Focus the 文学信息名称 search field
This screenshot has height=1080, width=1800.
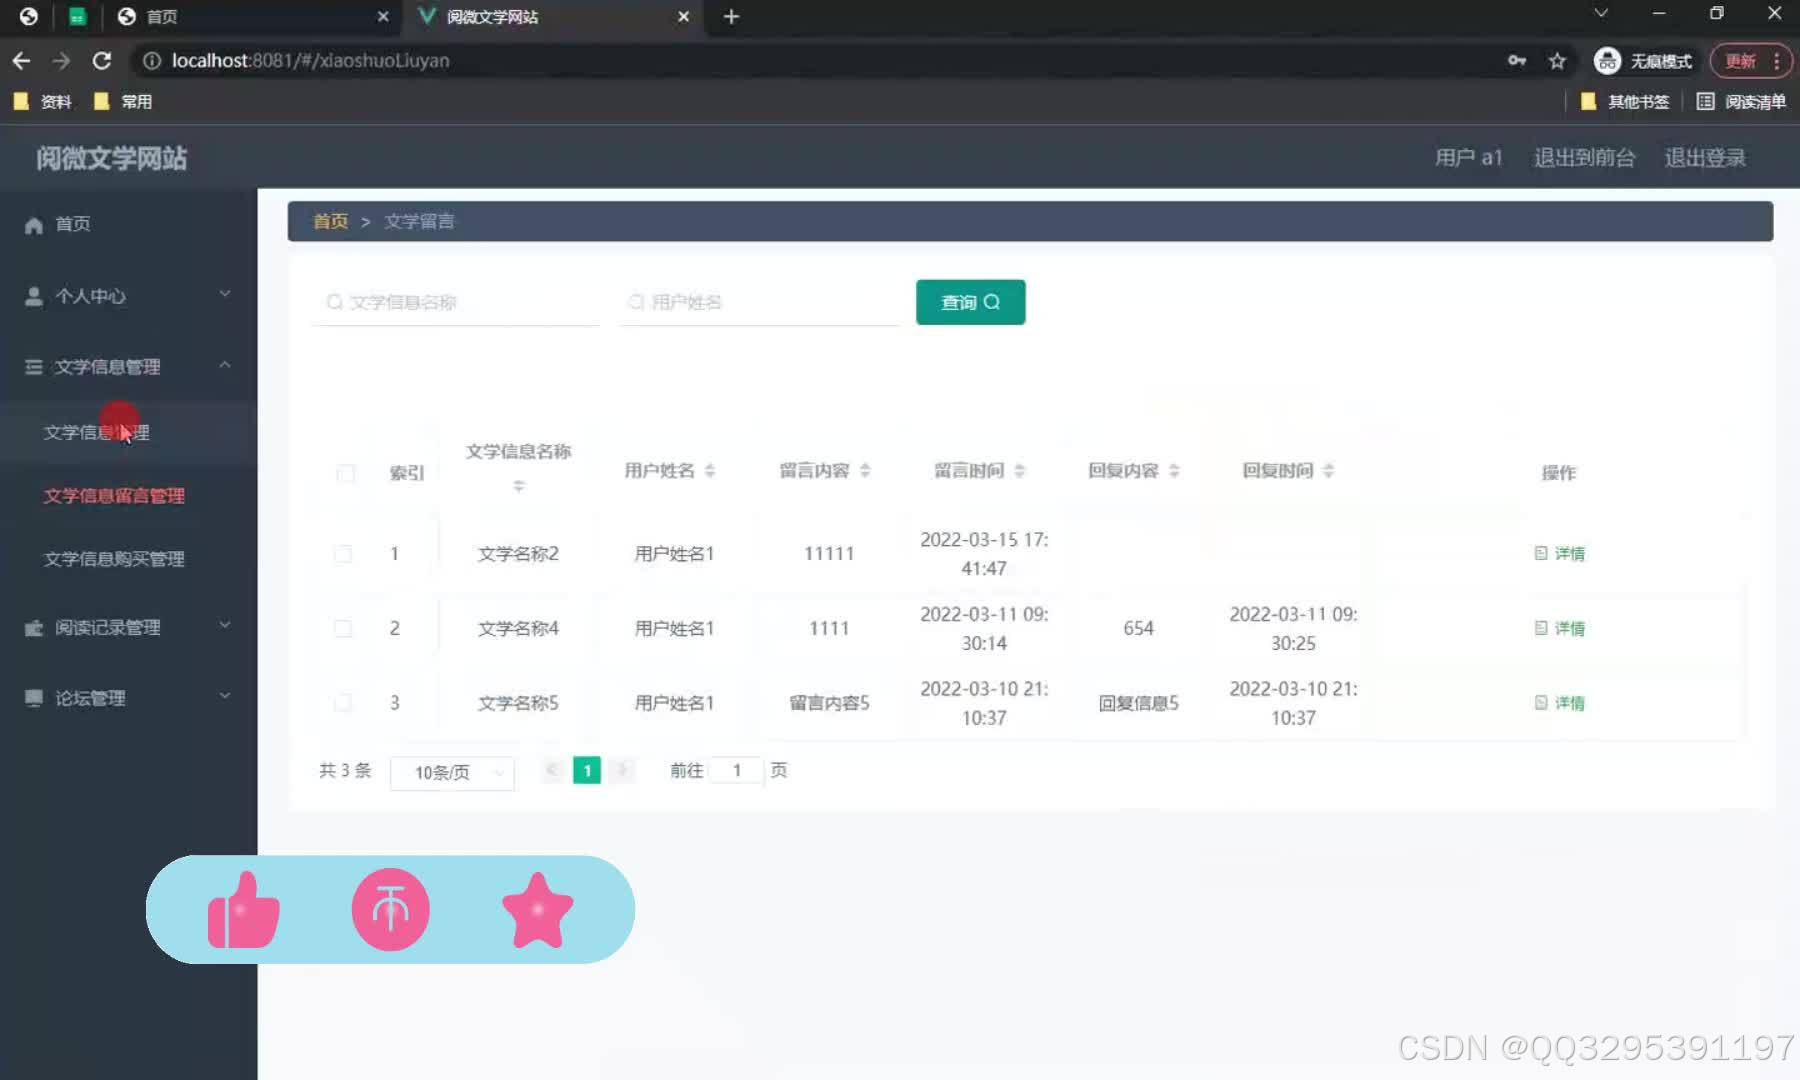point(456,302)
